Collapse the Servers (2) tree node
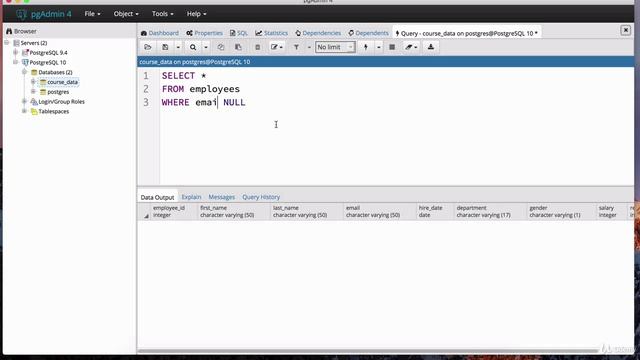The height and width of the screenshot is (360, 640). click(x=7, y=42)
